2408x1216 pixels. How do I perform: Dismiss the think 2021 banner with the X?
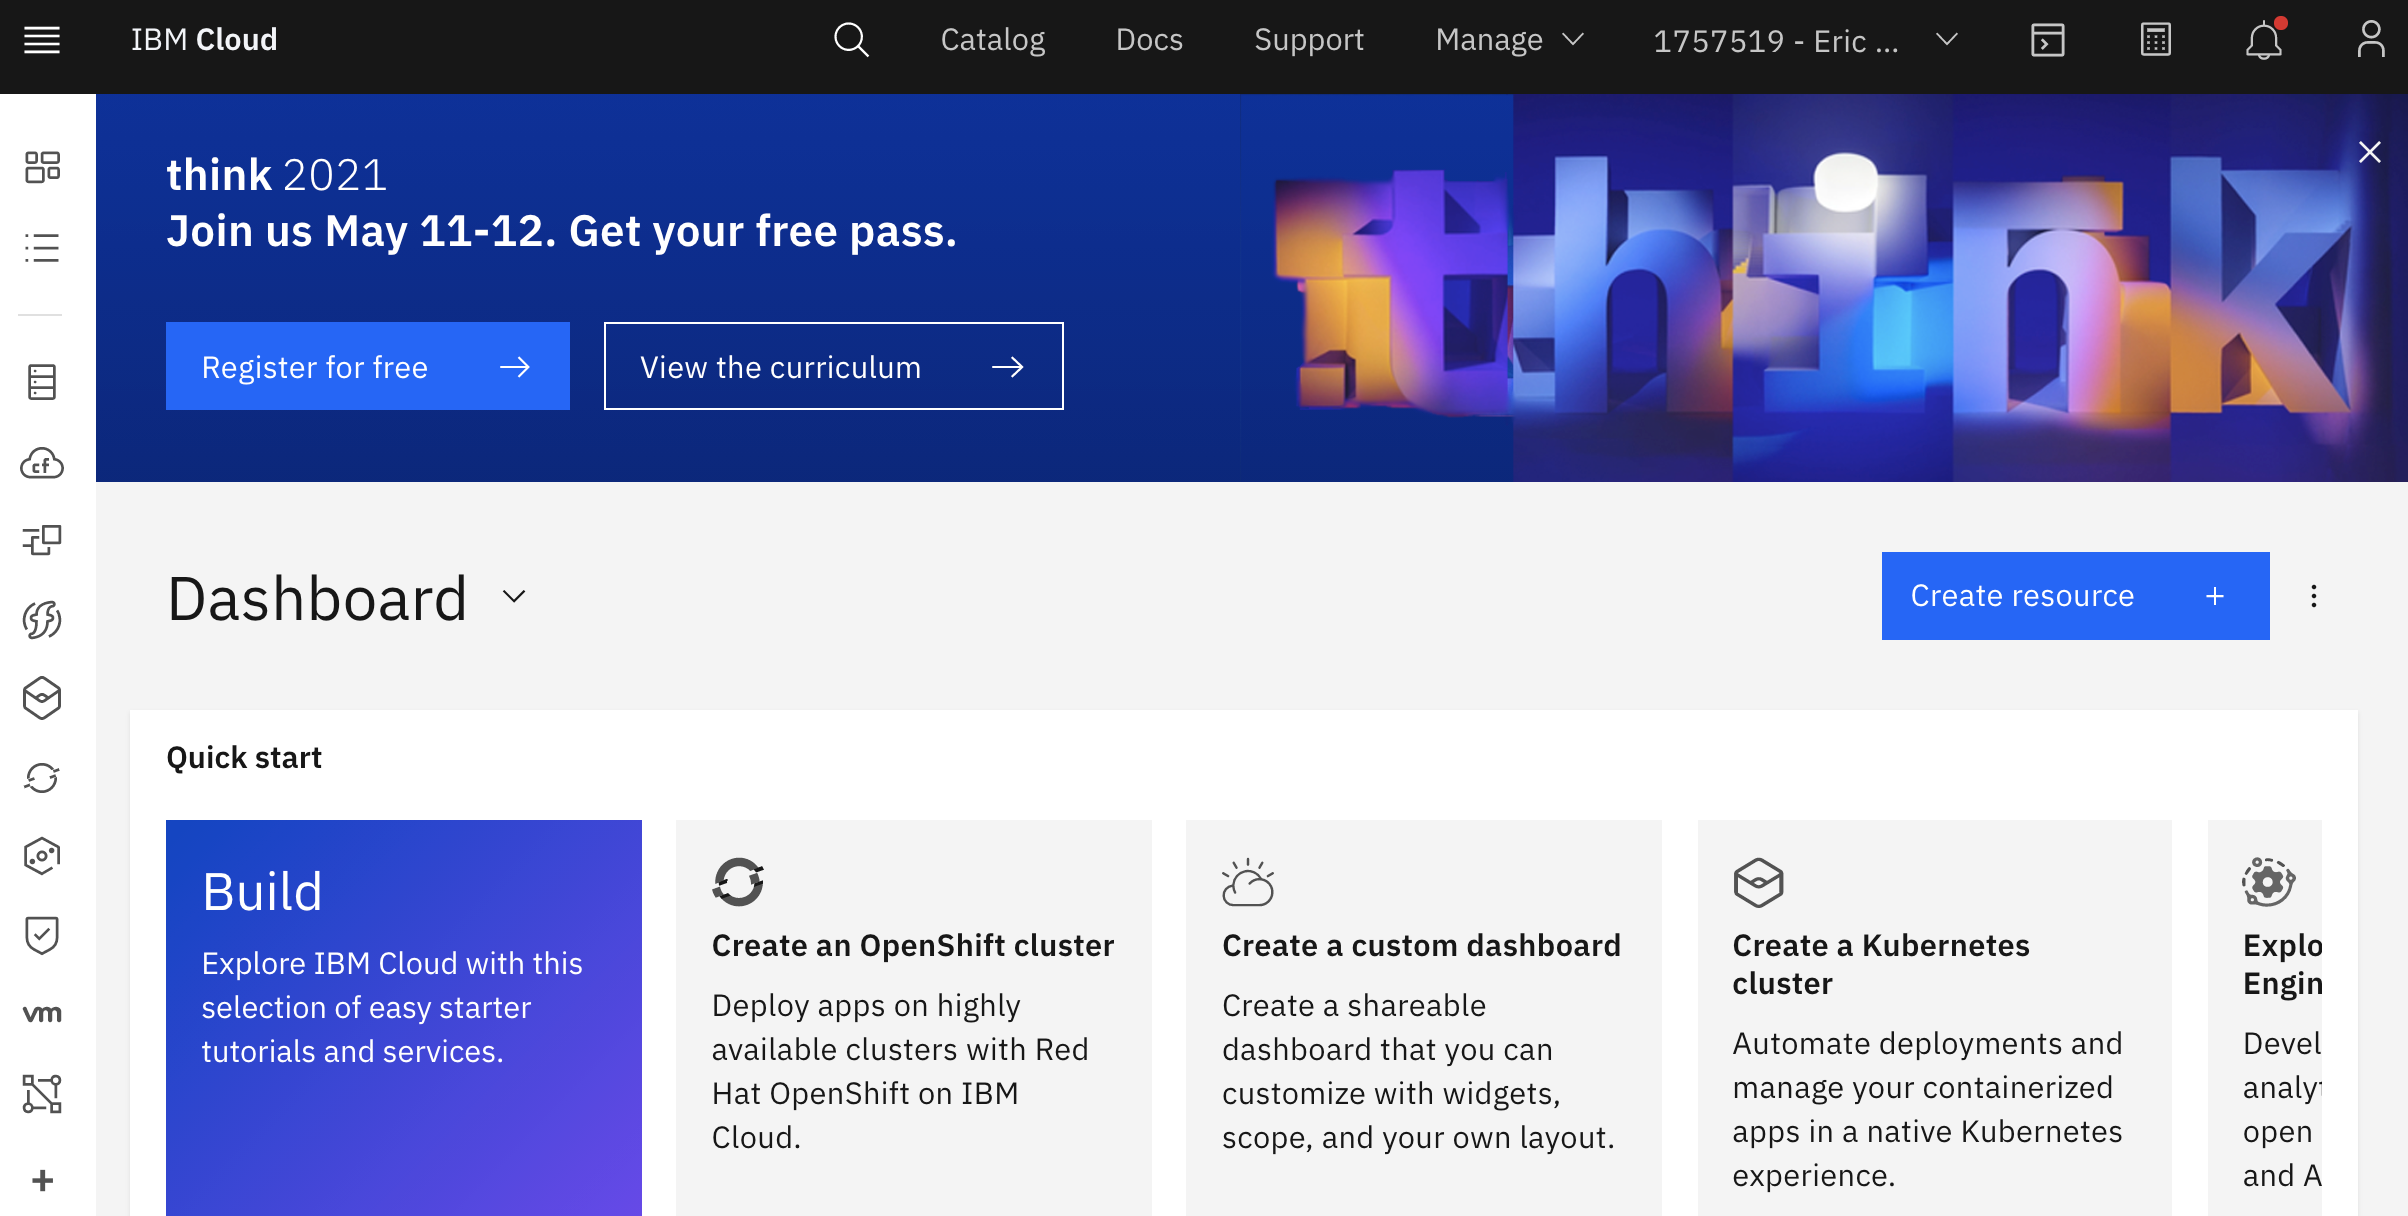pyautogui.click(x=2370, y=151)
